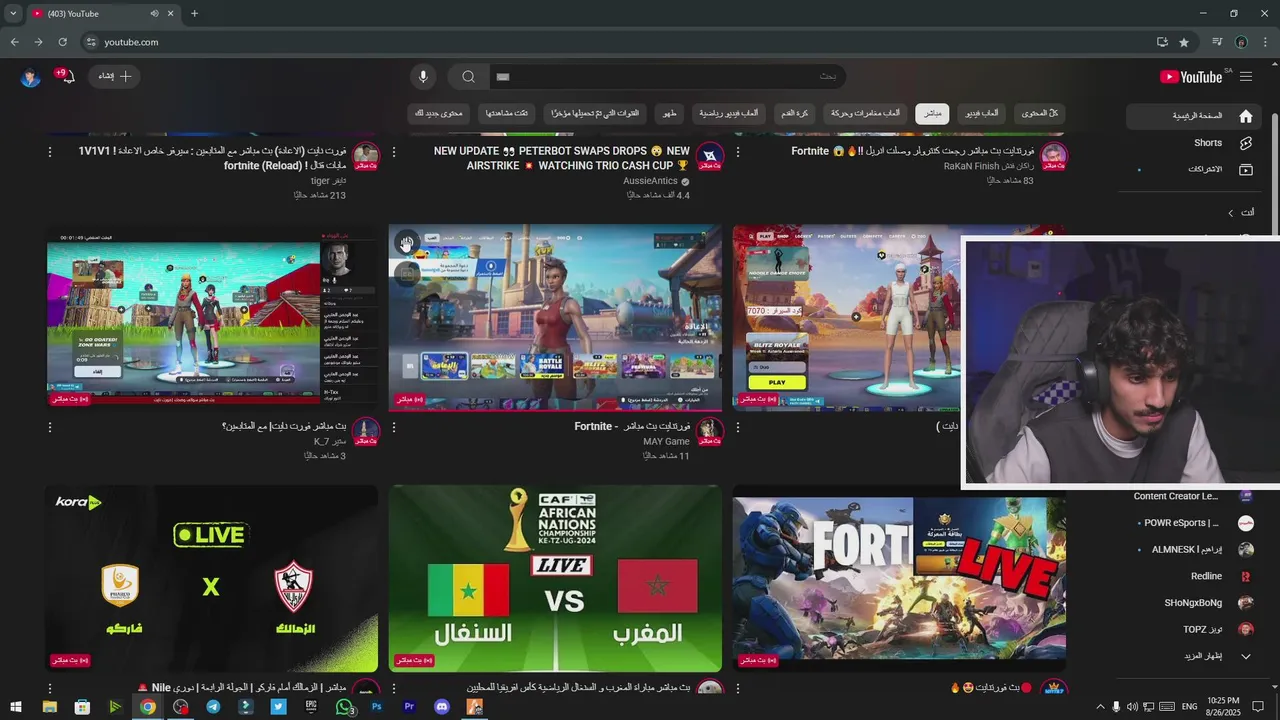Image resolution: width=1280 pixels, height=720 pixels.
Task: Select the 'مباشر' live filter chip
Action: 932,113
